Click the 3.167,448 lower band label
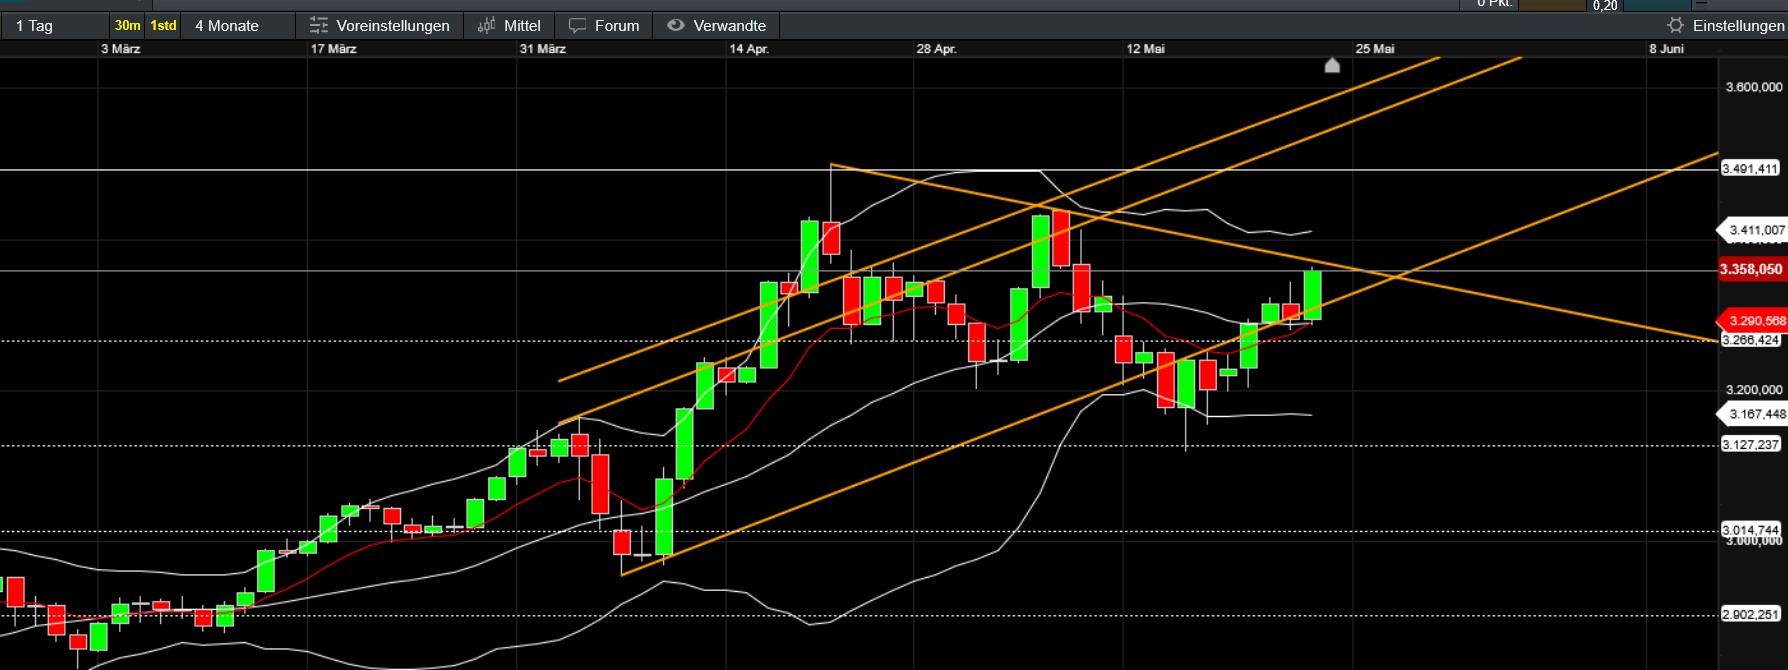This screenshot has width=1788, height=670. [1752, 414]
